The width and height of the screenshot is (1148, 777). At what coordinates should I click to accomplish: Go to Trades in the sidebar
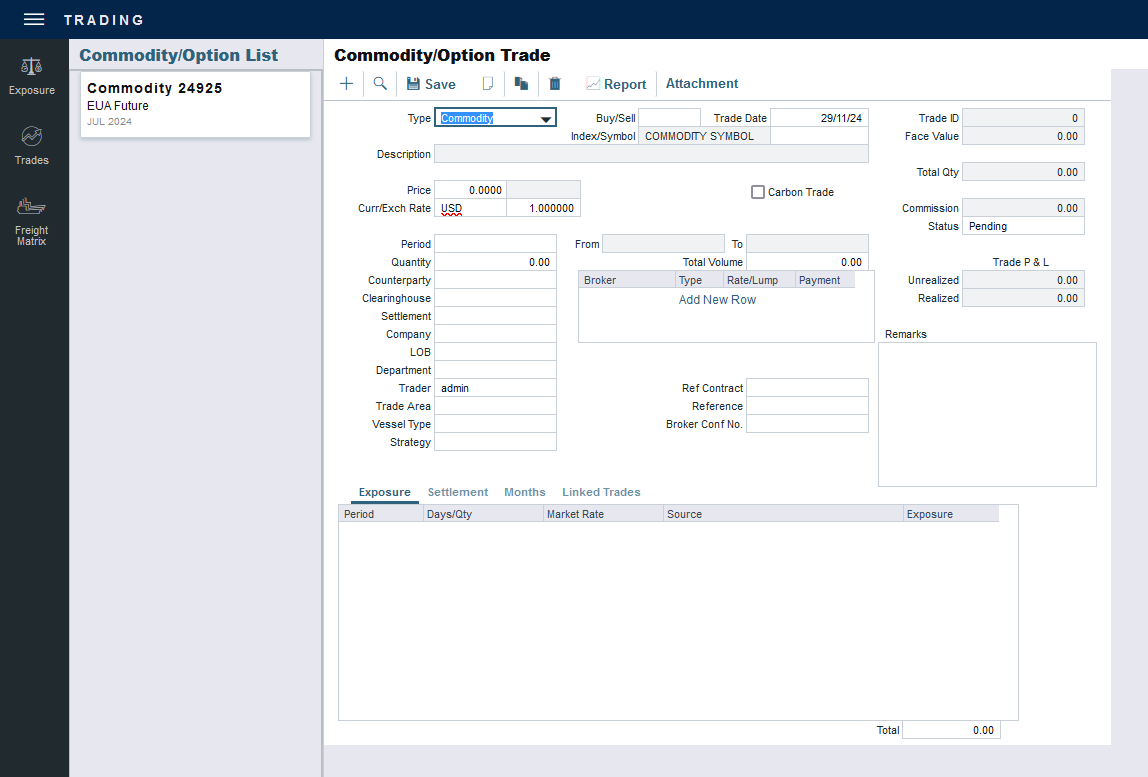point(32,146)
